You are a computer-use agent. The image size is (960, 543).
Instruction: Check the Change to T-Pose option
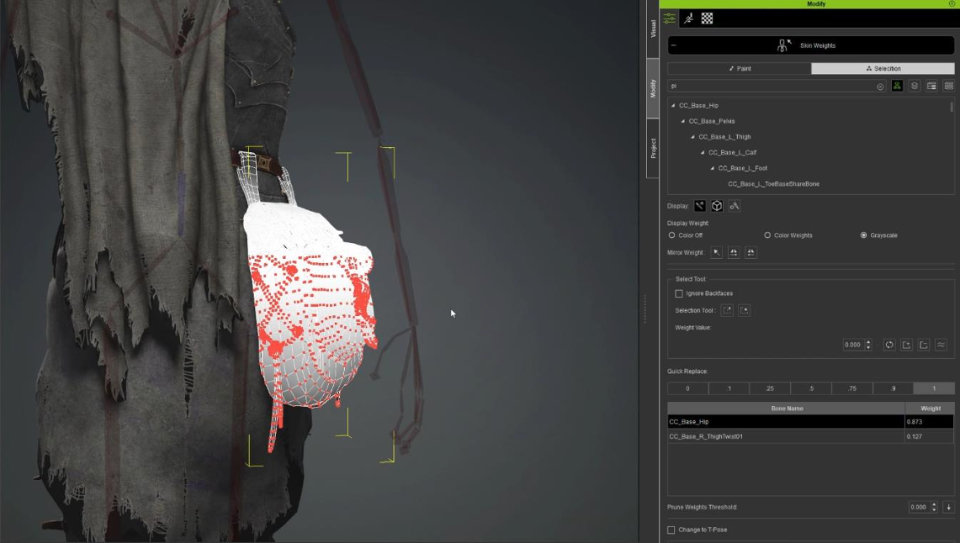(671, 530)
